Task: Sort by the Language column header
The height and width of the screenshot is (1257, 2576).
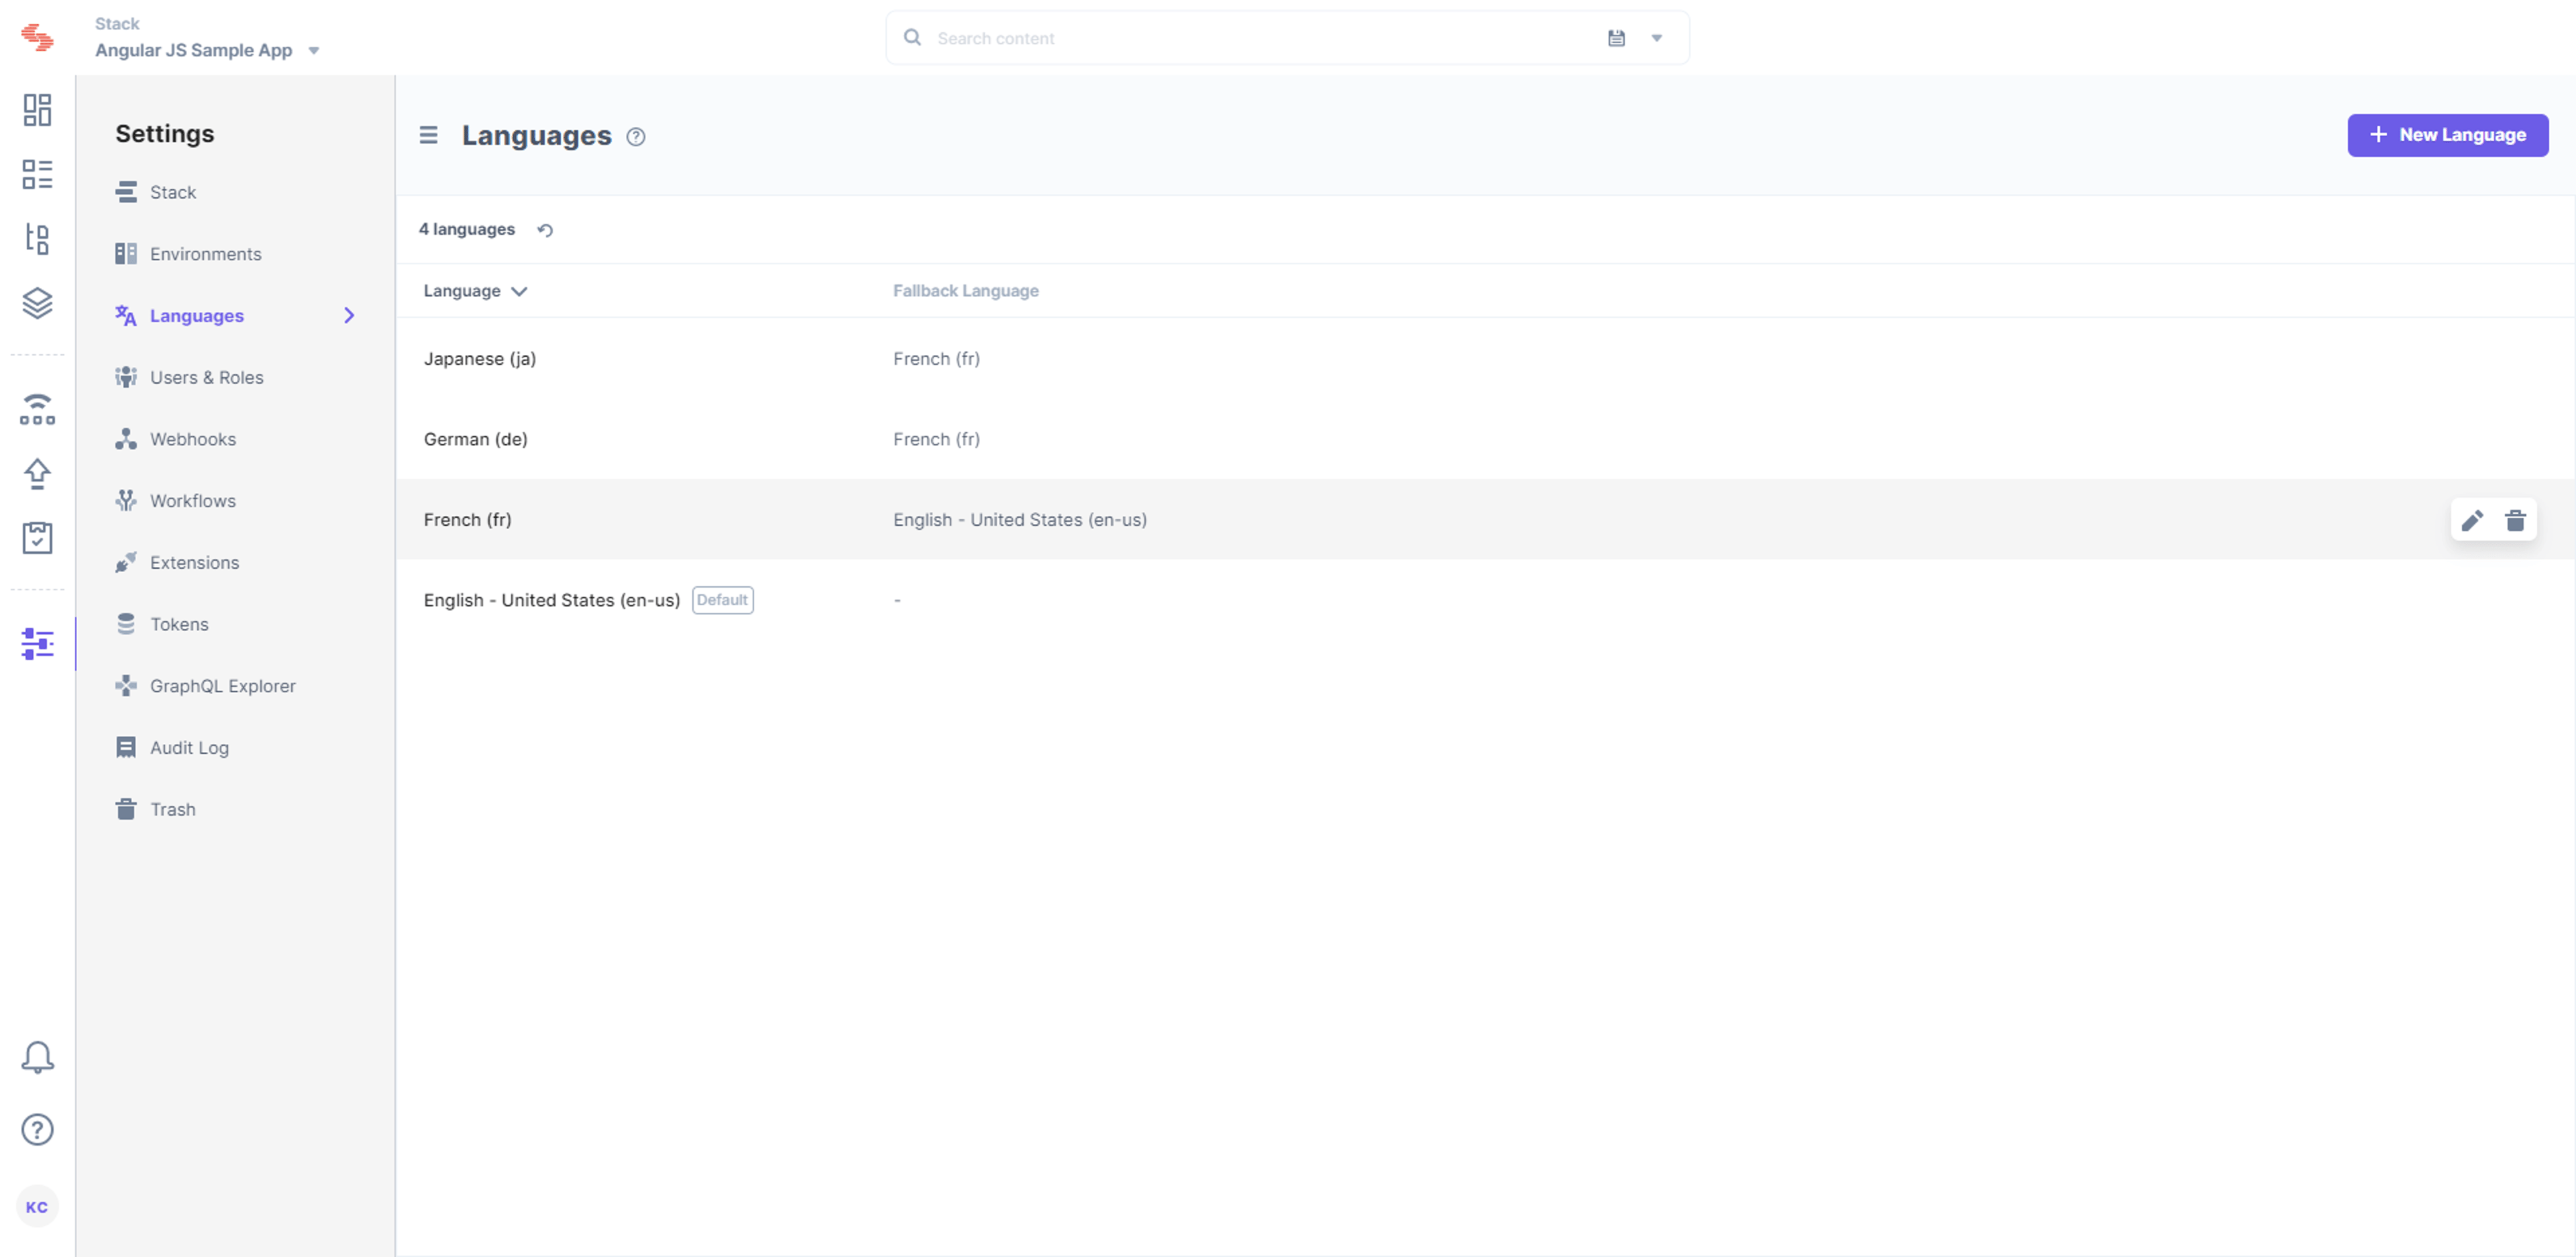Action: click(x=475, y=291)
